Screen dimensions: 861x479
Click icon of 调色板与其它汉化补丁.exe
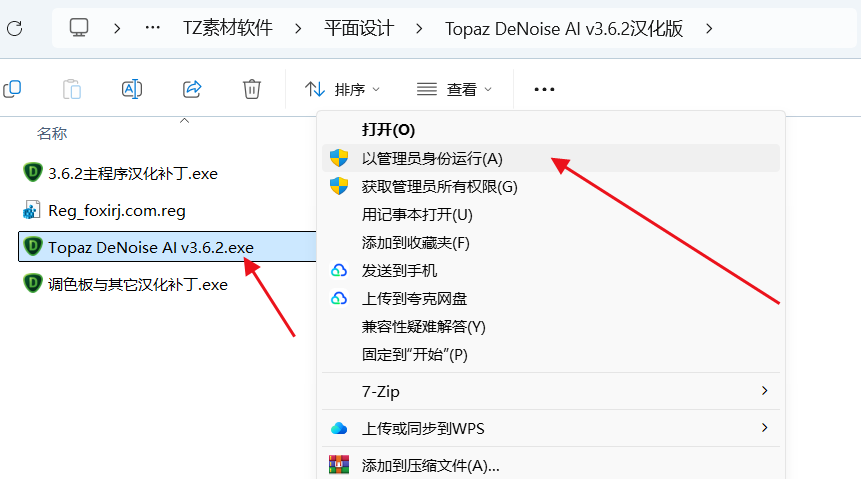(x=33, y=283)
